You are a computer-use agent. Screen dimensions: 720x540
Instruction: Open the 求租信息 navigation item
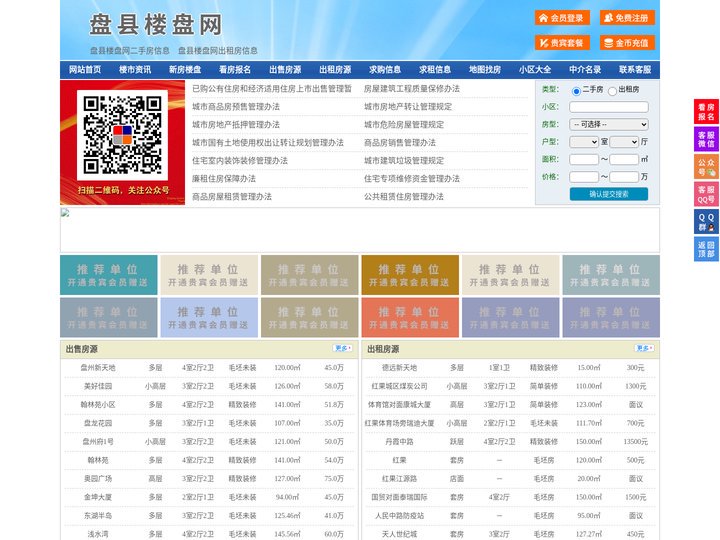coord(435,70)
